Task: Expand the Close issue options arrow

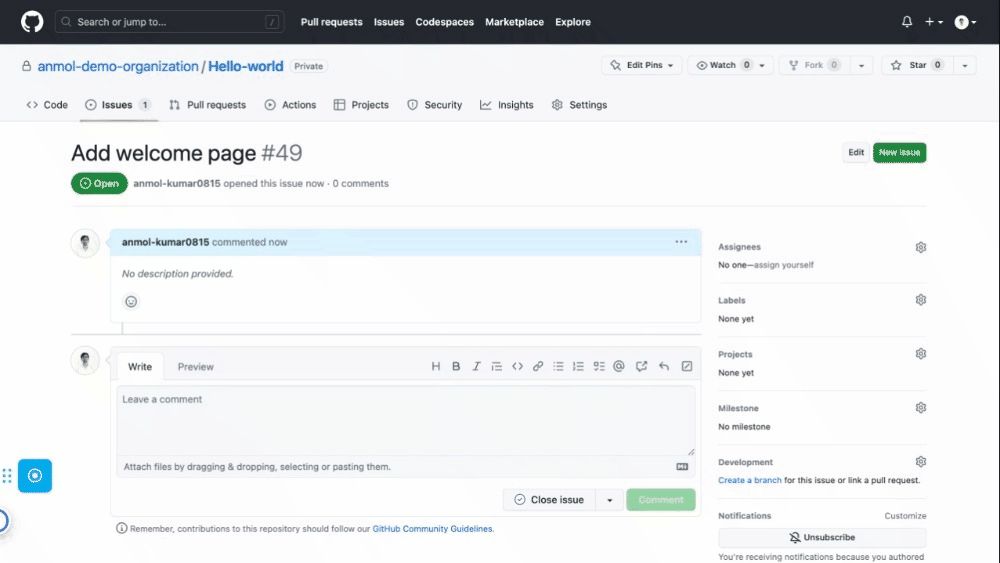Action: [610, 500]
